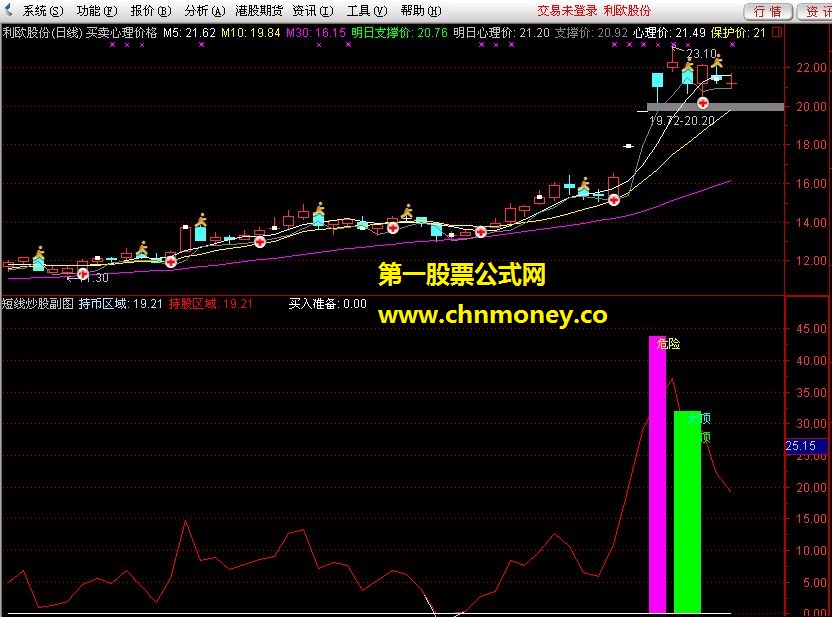
Task: Click the red 持股区域: 19.21 value
Action: pos(211,303)
